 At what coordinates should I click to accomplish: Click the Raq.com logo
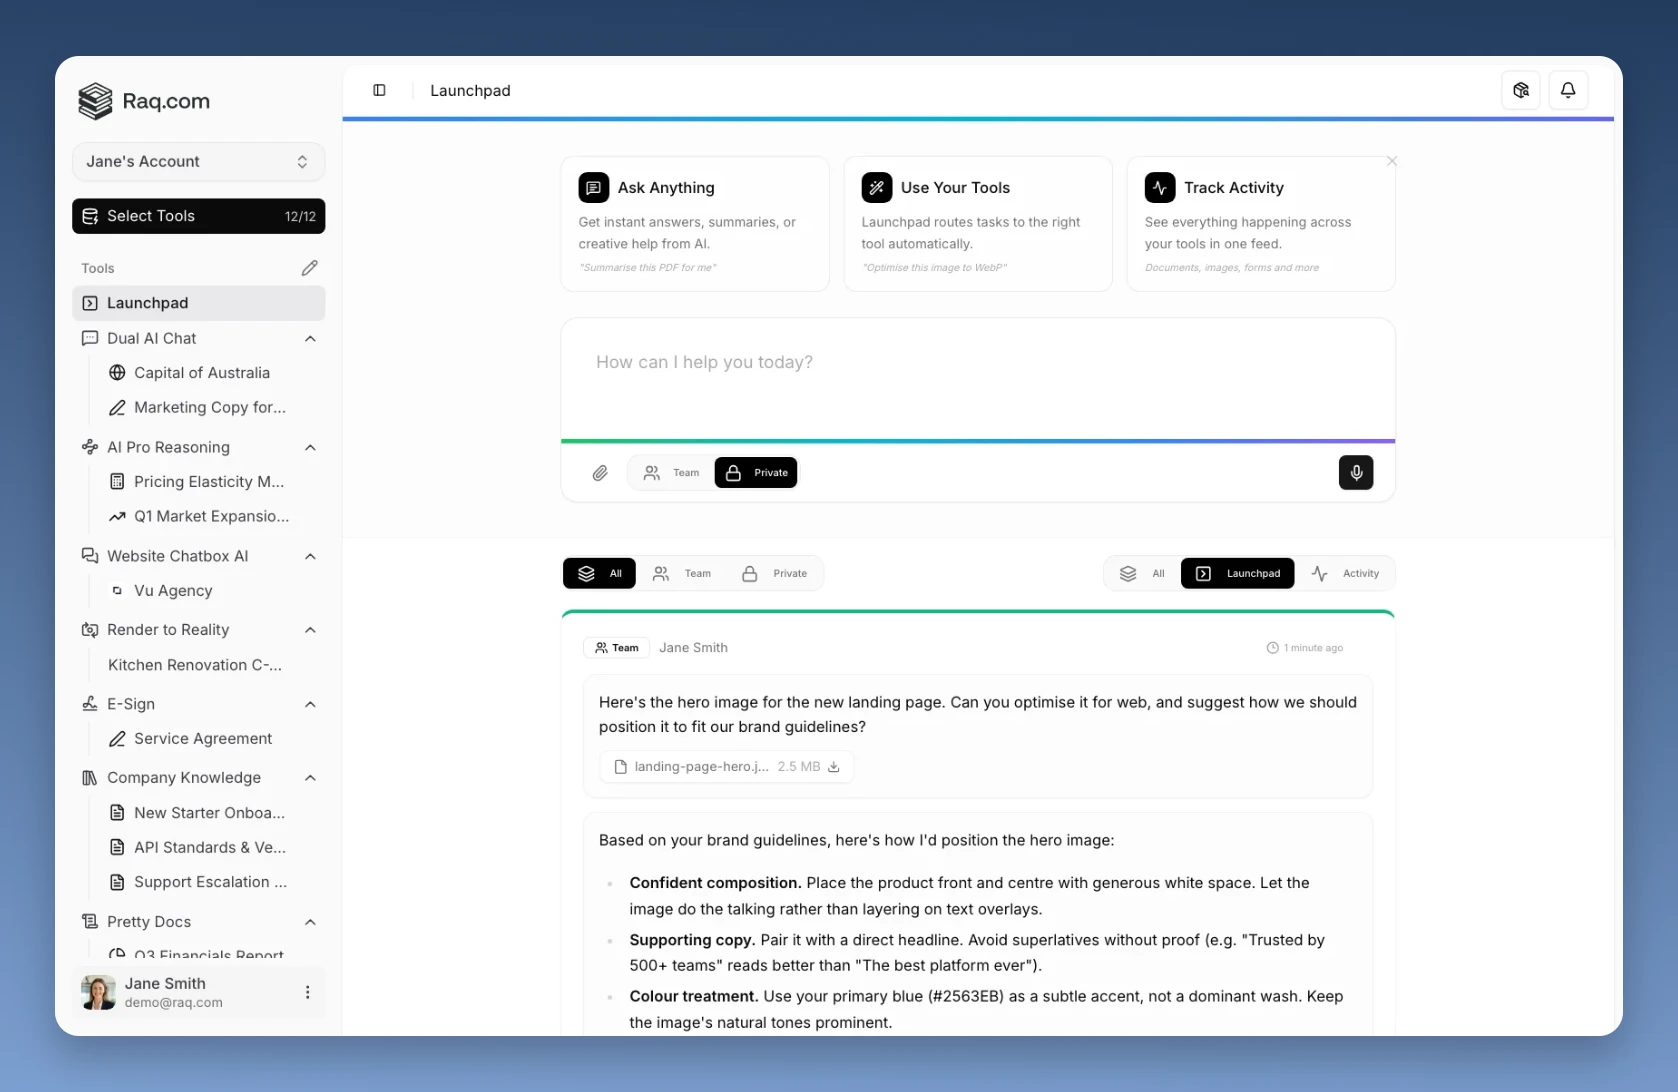click(143, 100)
